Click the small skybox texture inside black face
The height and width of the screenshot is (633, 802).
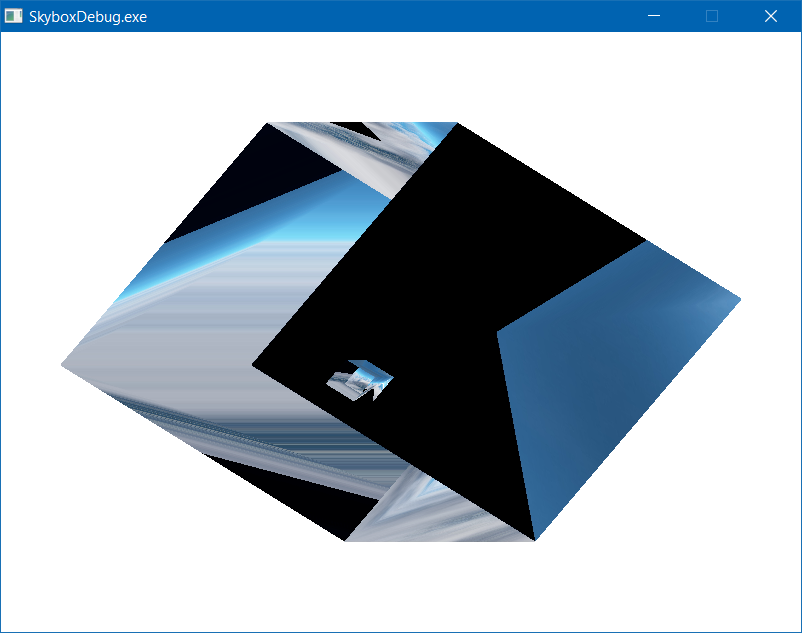pyautogui.click(x=360, y=380)
